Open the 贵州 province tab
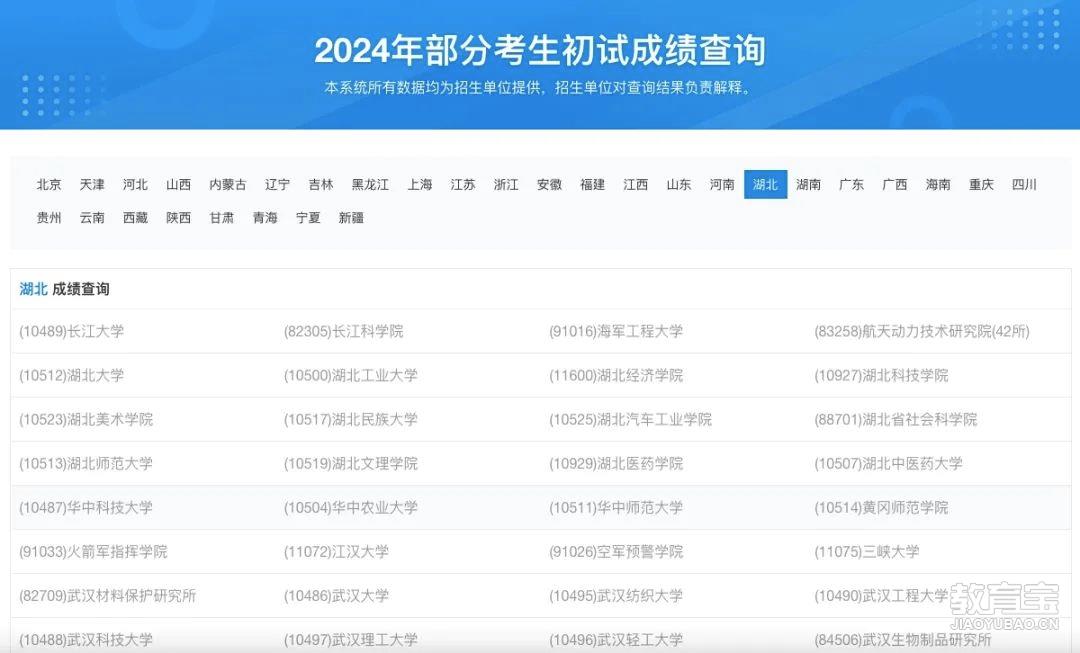The height and width of the screenshot is (653, 1080). coord(49,218)
